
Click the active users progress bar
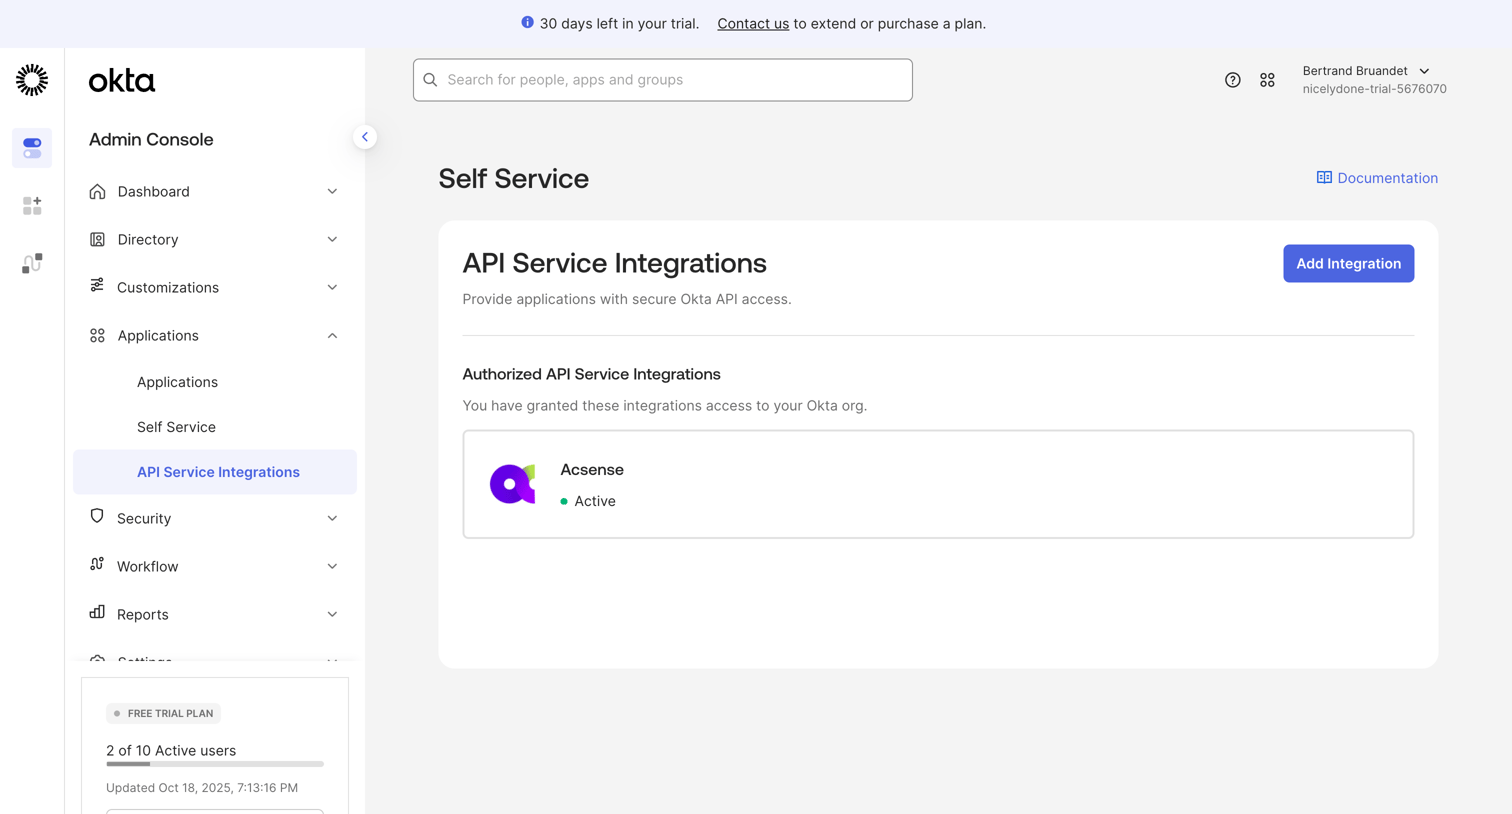point(215,764)
